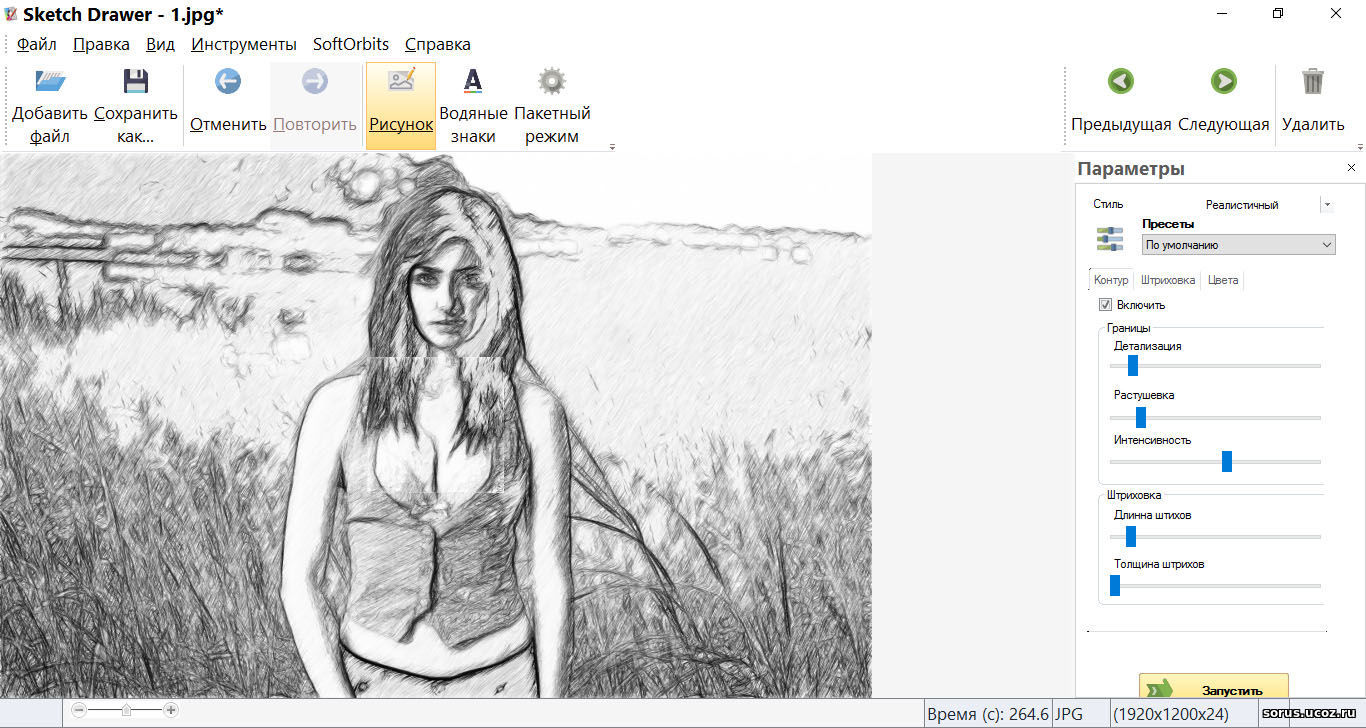
Task: Undo with the Отменить arrow icon
Action: coord(228,82)
